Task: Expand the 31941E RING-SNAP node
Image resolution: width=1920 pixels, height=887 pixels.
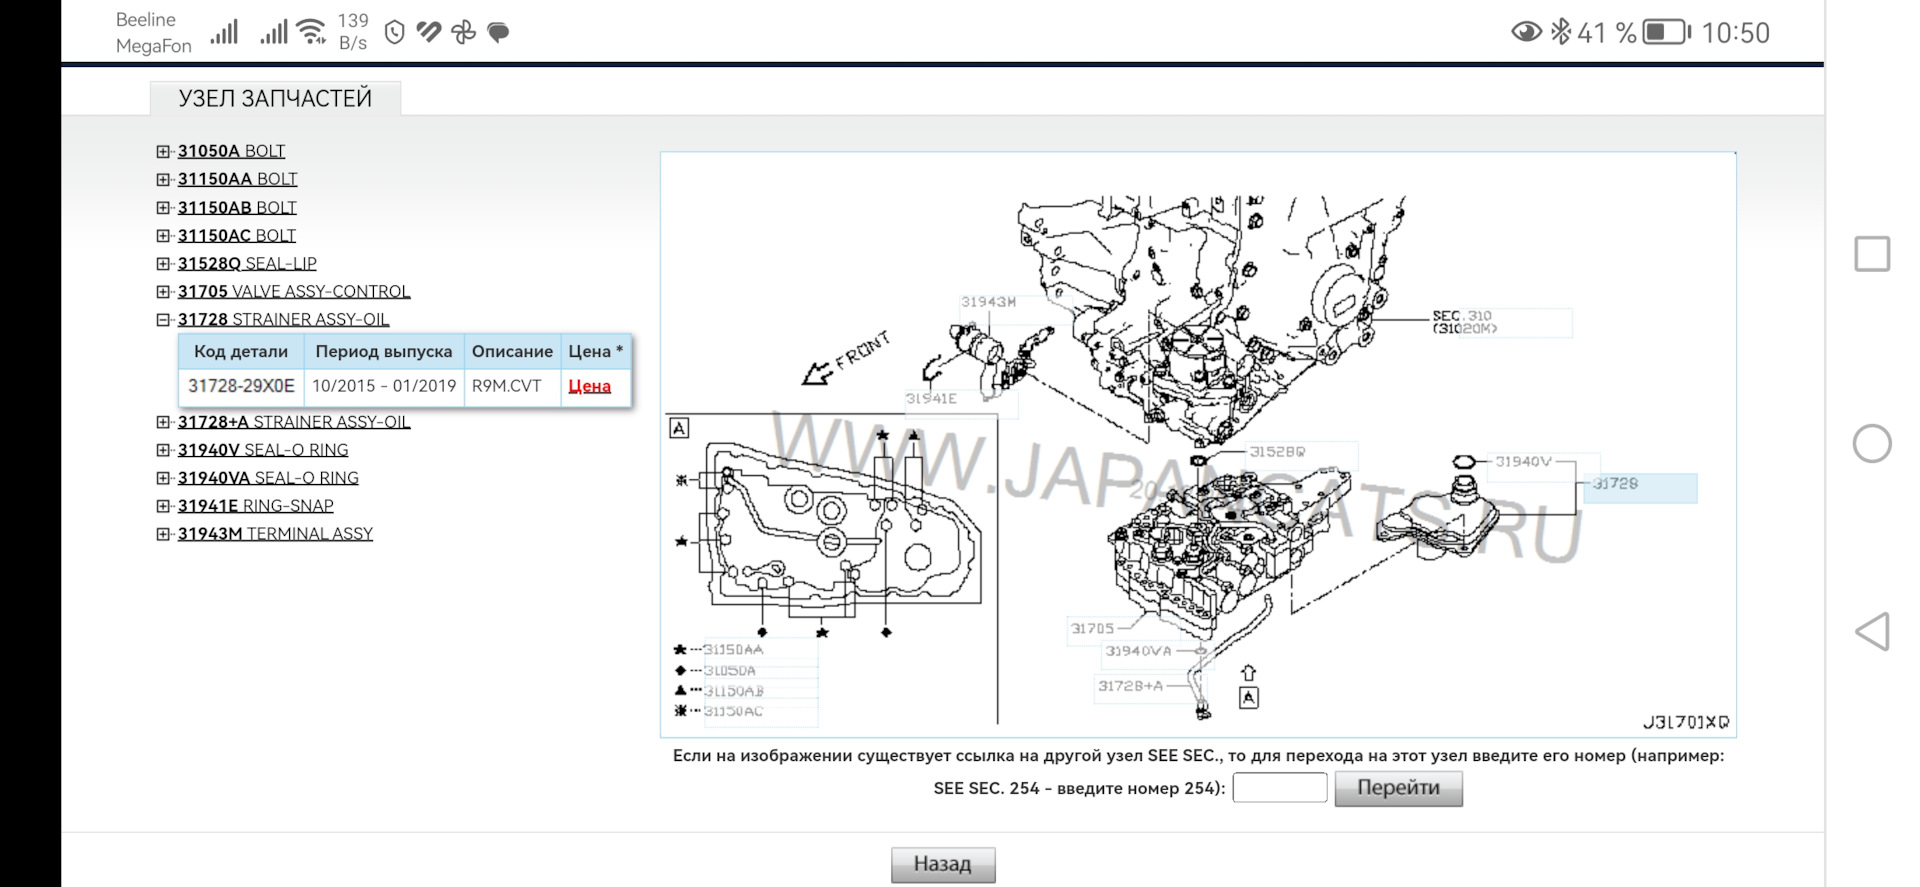Action: pyautogui.click(x=163, y=506)
